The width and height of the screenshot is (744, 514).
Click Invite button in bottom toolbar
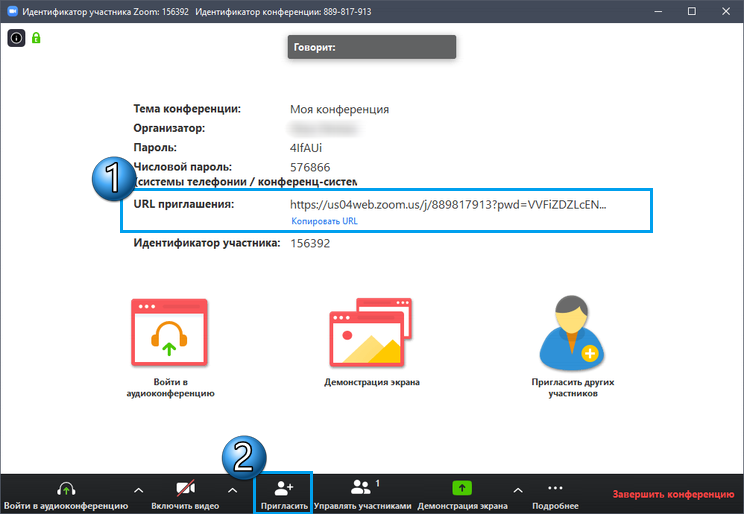pyautogui.click(x=284, y=495)
